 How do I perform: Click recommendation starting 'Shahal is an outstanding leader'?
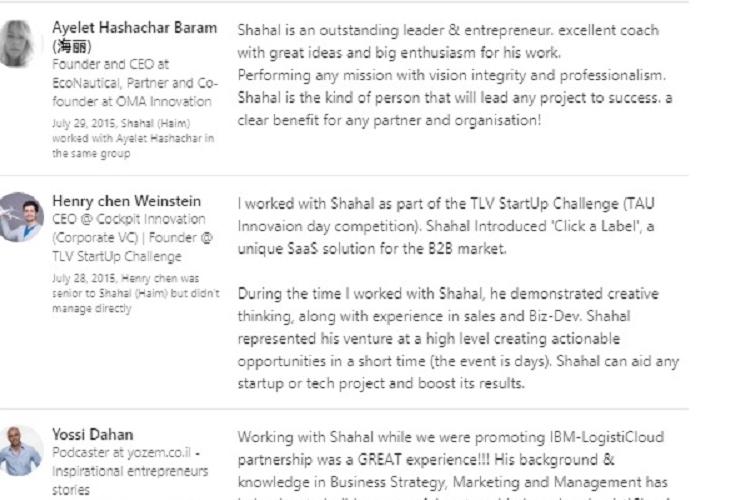pyautogui.click(x=455, y=75)
